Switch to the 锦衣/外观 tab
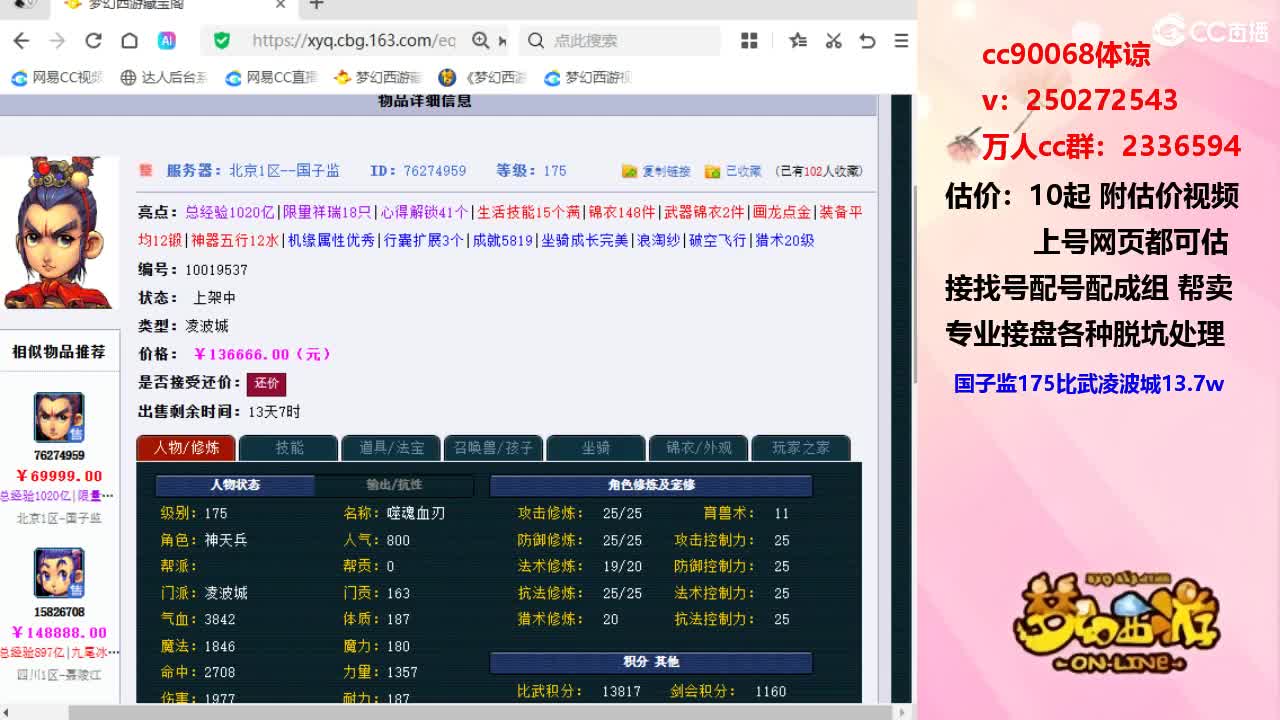Viewport: 1280px width, 720px height. [x=698, y=448]
